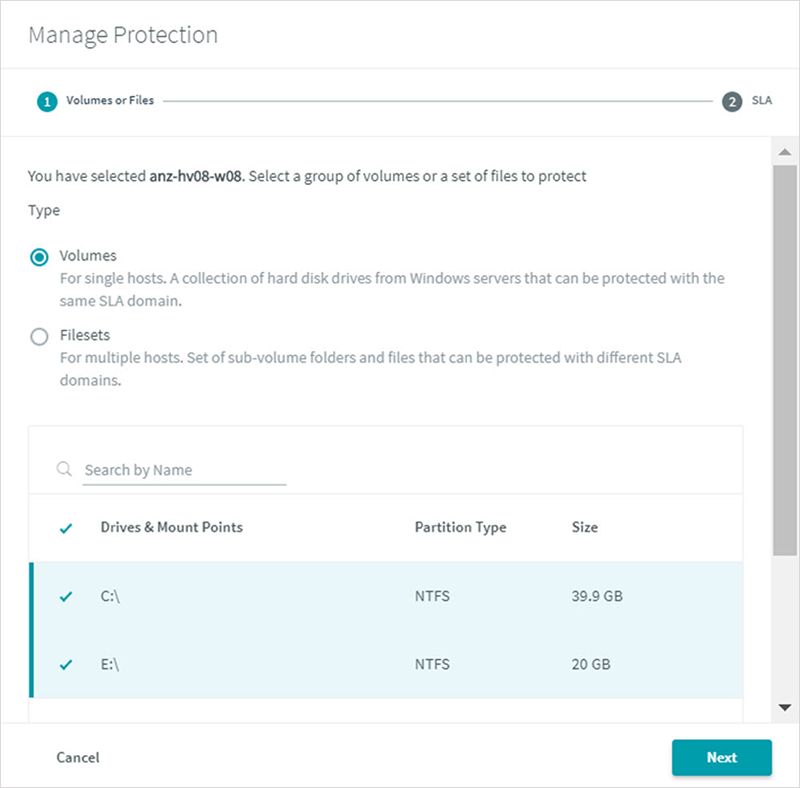Uncheck the C:\ drive checkmark

pyautogui.click(x=66, y=596)
